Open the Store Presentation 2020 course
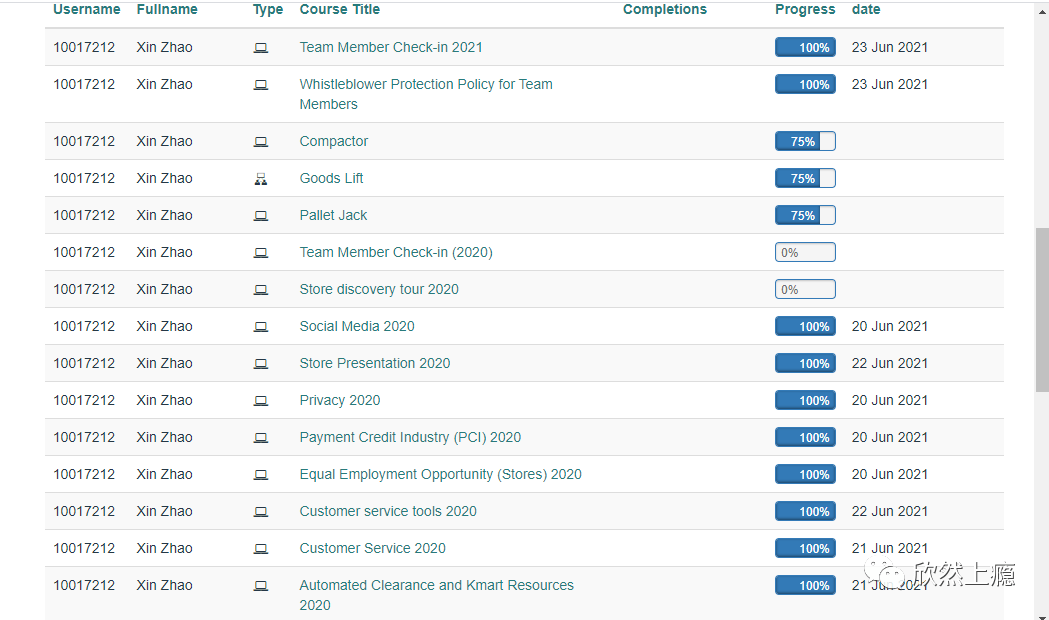Viewport: 1049px width, 620px height. [375, 363]
